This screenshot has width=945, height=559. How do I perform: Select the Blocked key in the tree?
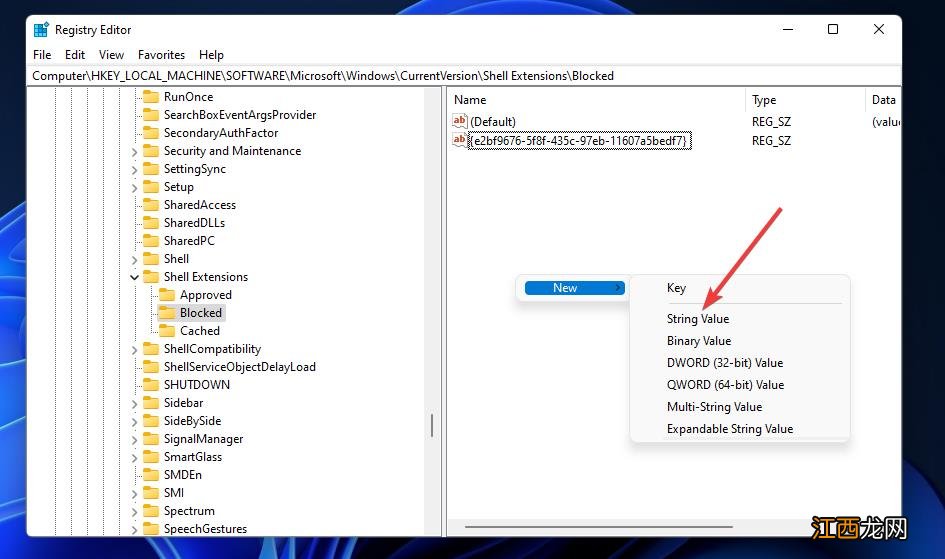point(201,313)
